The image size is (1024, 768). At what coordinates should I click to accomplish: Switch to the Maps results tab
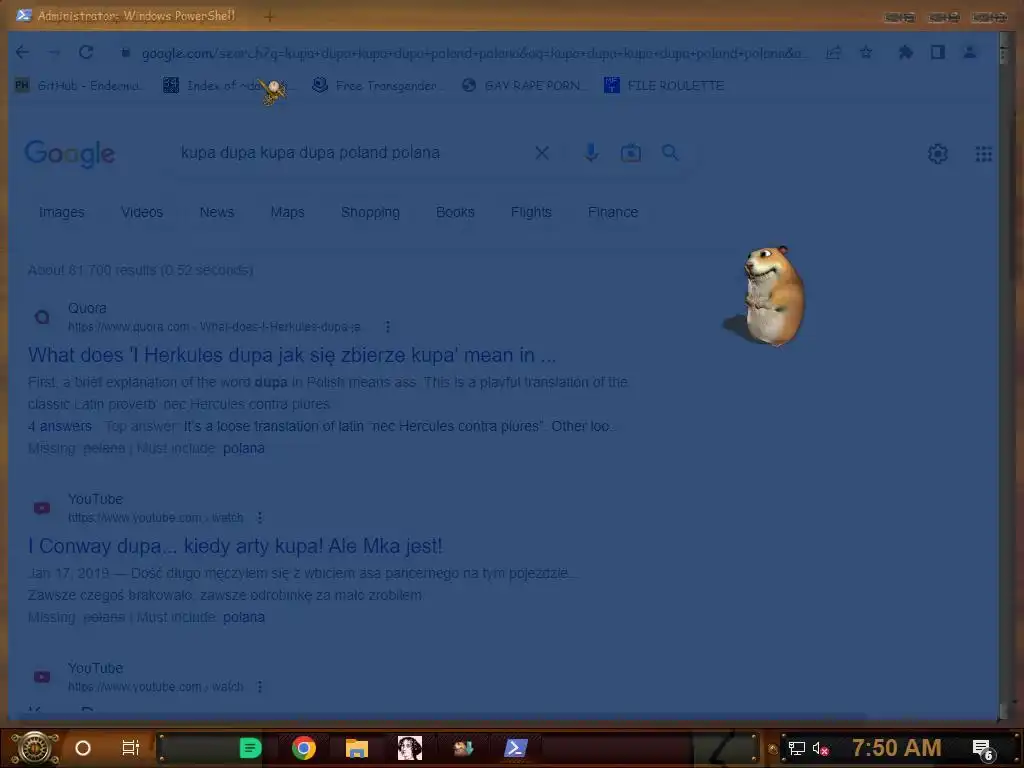point(287,212)
